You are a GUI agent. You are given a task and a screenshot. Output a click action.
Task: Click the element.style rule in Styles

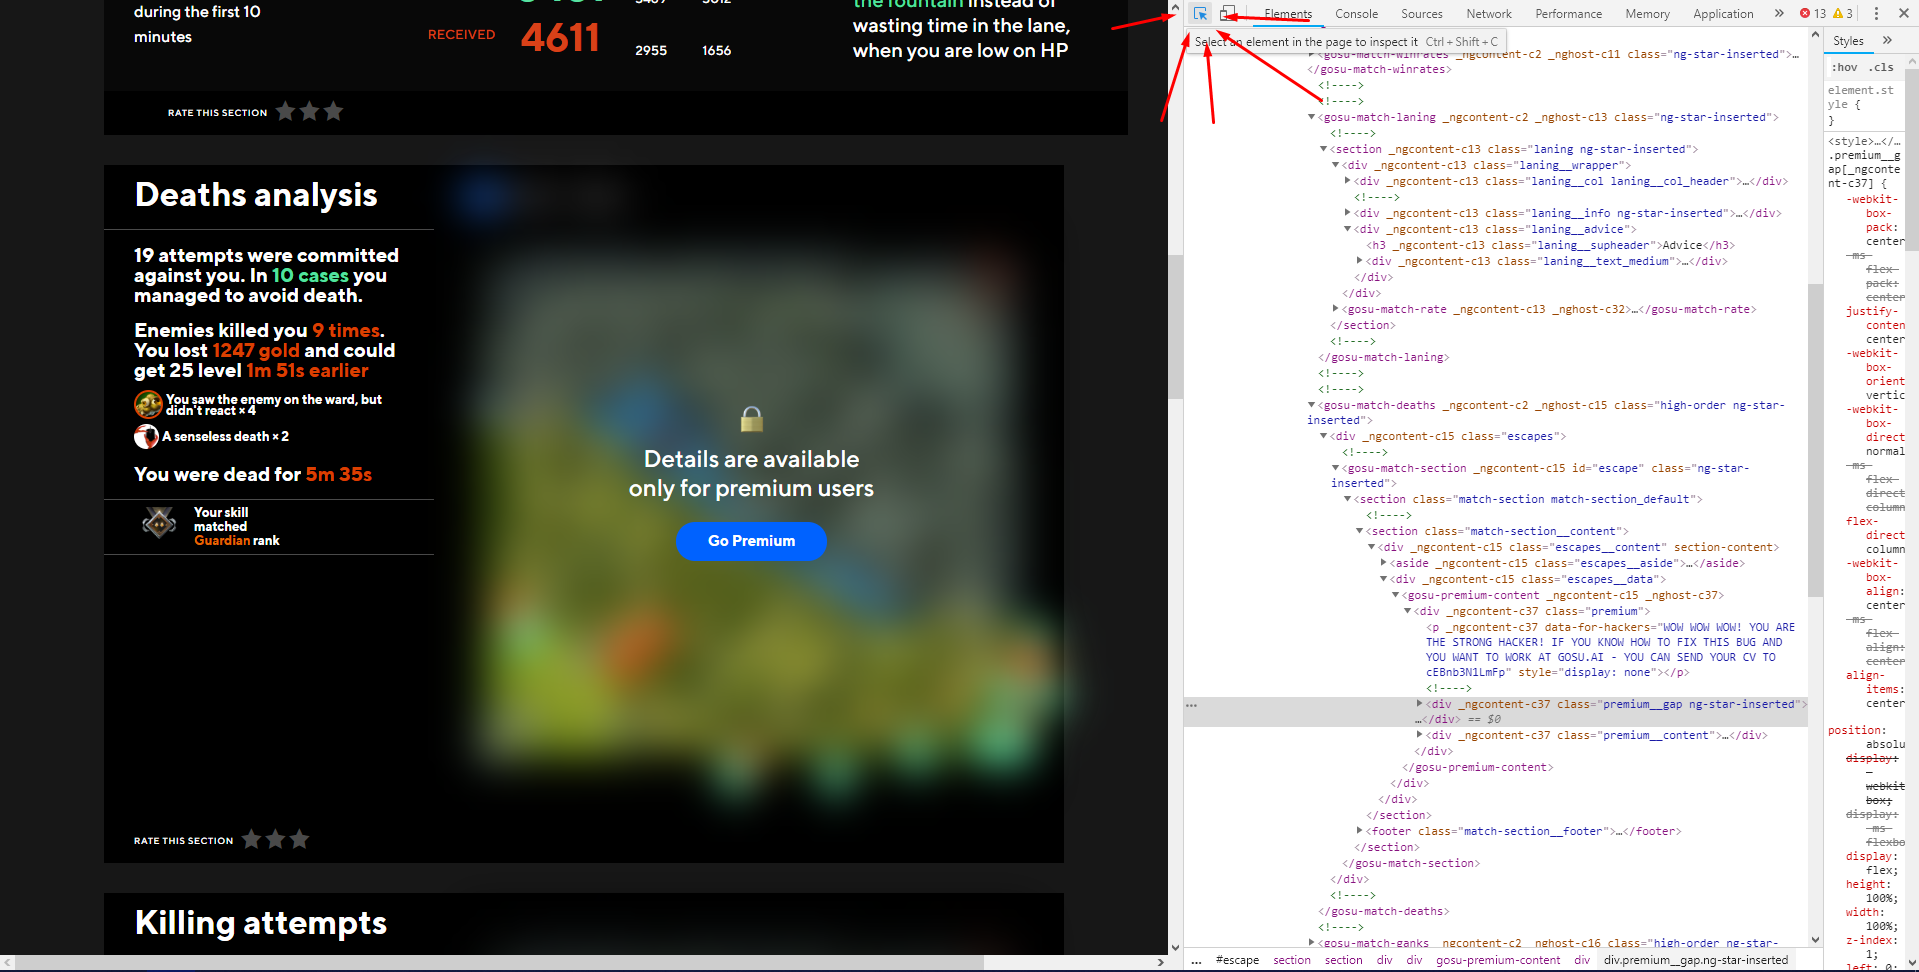tap(1861, 104)
